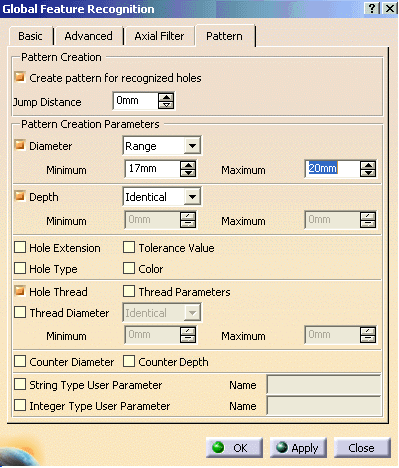Increase Diameter Maximum with up arrow
Screen dimensions: 399x468
tap(368, 165)
